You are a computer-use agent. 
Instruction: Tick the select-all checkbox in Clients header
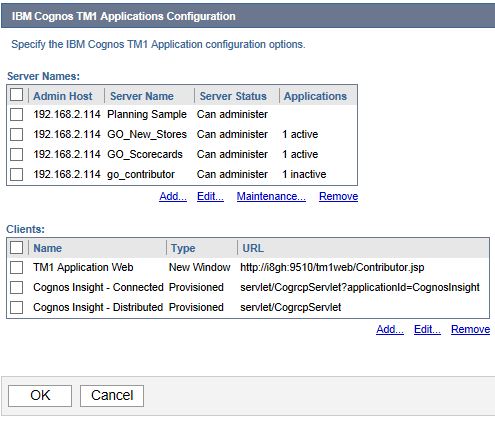16,248
